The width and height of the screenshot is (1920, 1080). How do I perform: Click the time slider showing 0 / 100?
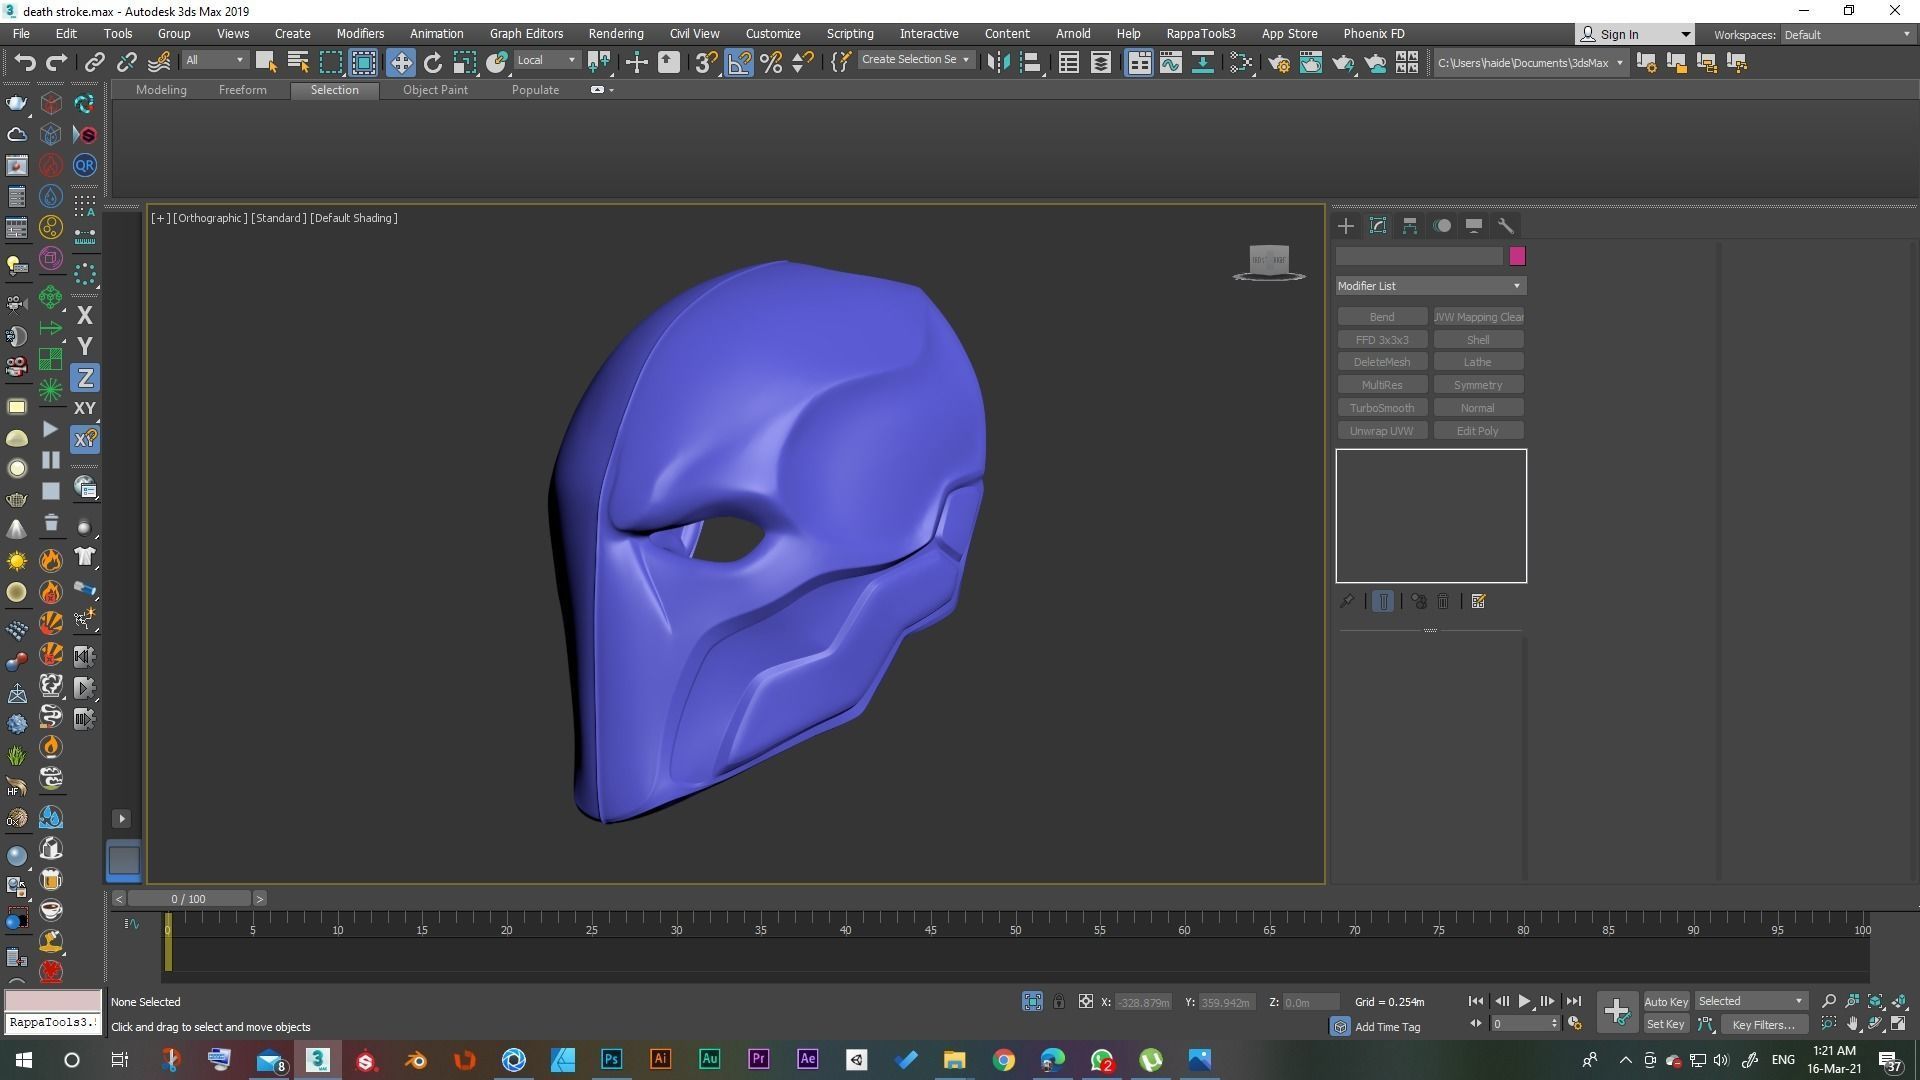[x=188, y=899]
